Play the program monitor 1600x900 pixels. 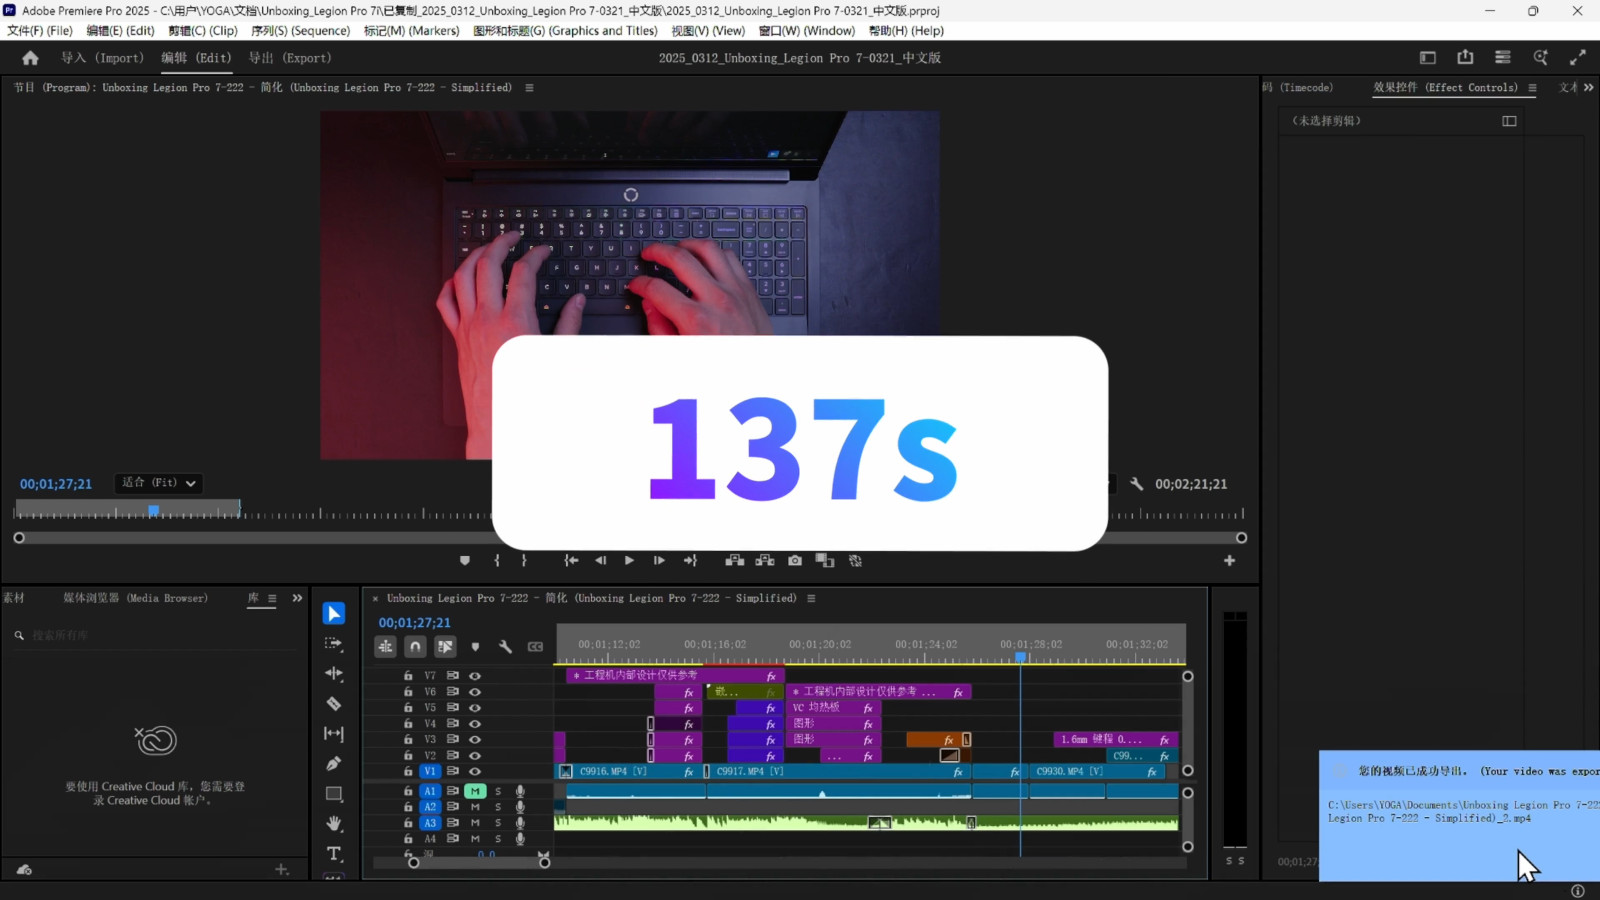coord(629,561)
